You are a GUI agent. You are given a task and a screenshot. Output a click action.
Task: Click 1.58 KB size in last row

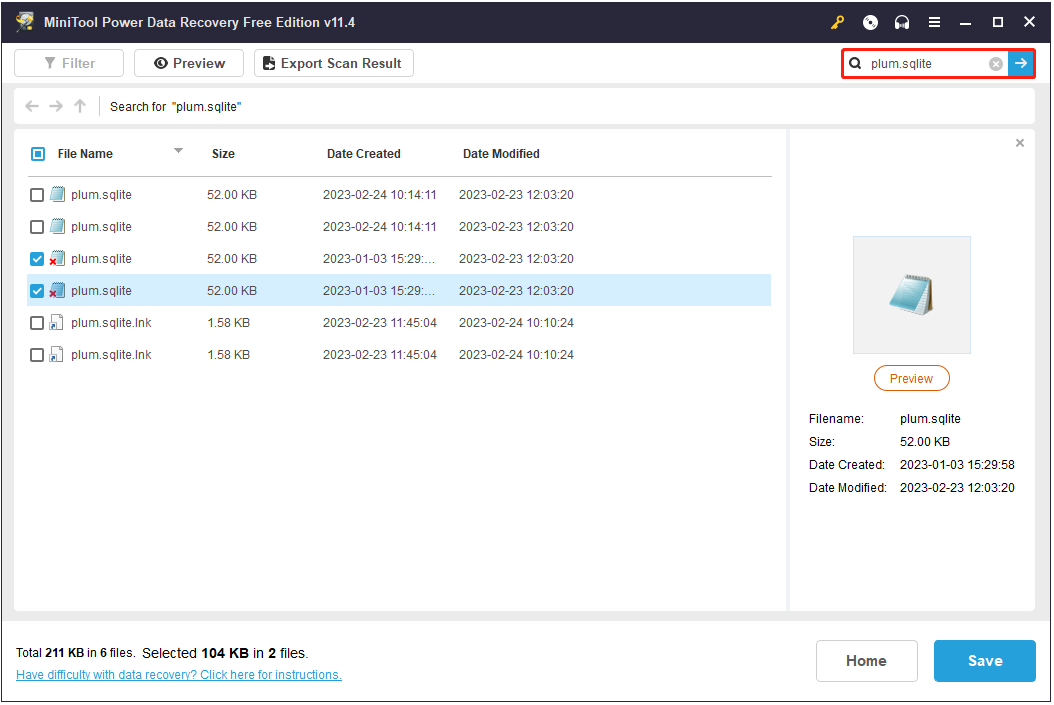click(229, 355)
